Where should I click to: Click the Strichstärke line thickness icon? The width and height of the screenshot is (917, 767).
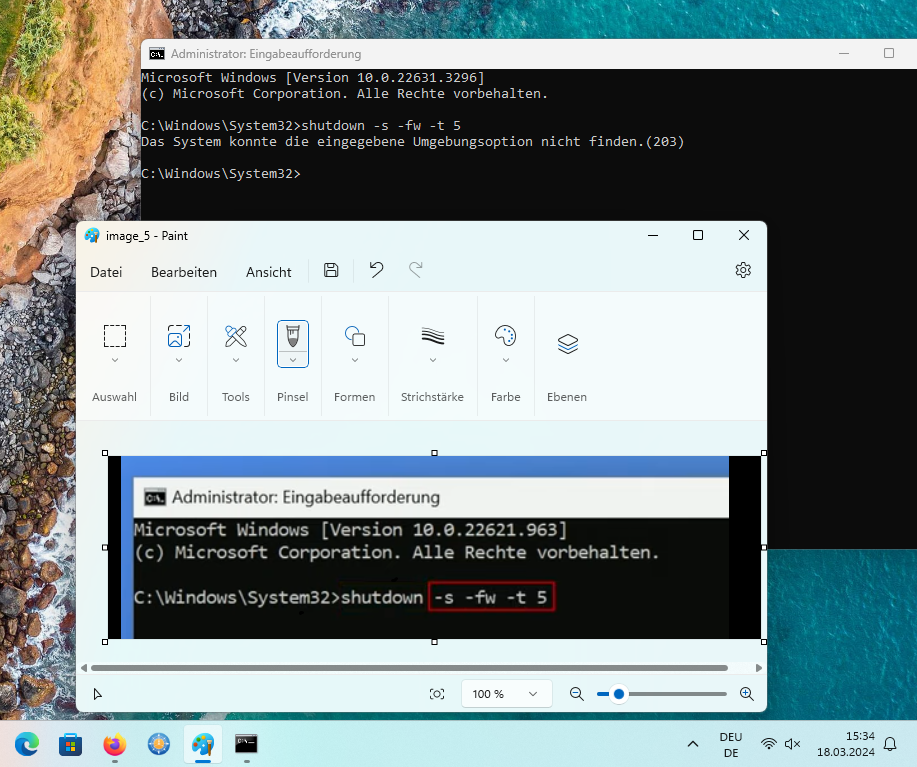pyautogui.click(x=433, y=336)
